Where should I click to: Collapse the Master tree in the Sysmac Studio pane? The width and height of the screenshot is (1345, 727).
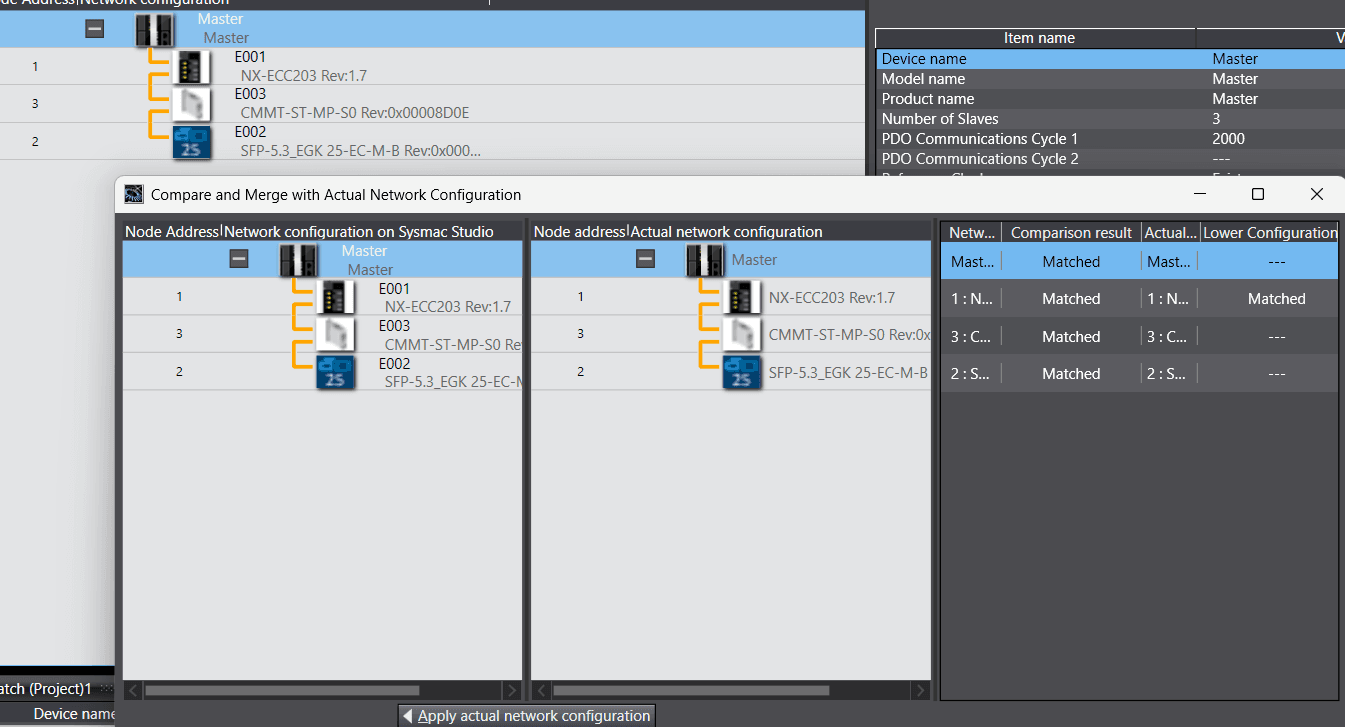(x=238, y=257)
